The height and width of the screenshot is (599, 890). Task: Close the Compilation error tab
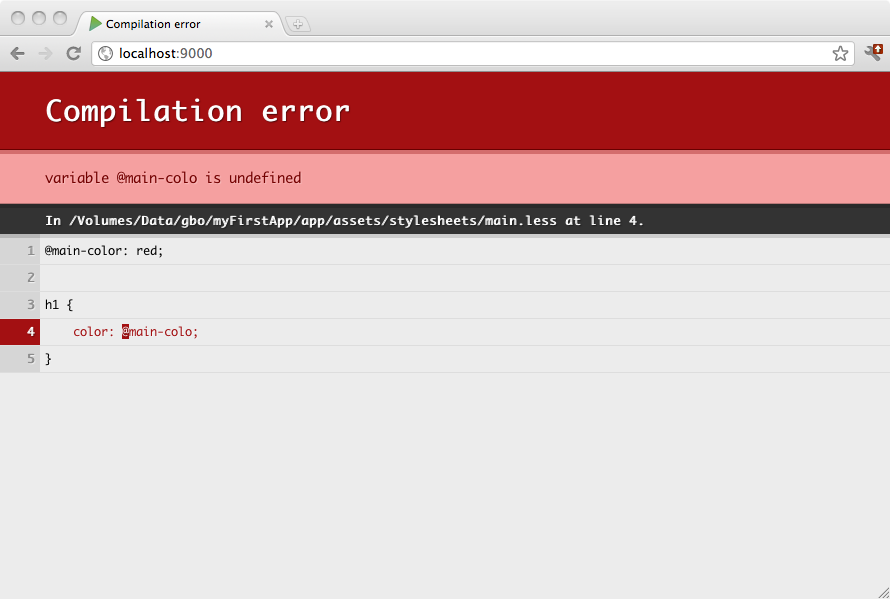click(x=268, y=24)
